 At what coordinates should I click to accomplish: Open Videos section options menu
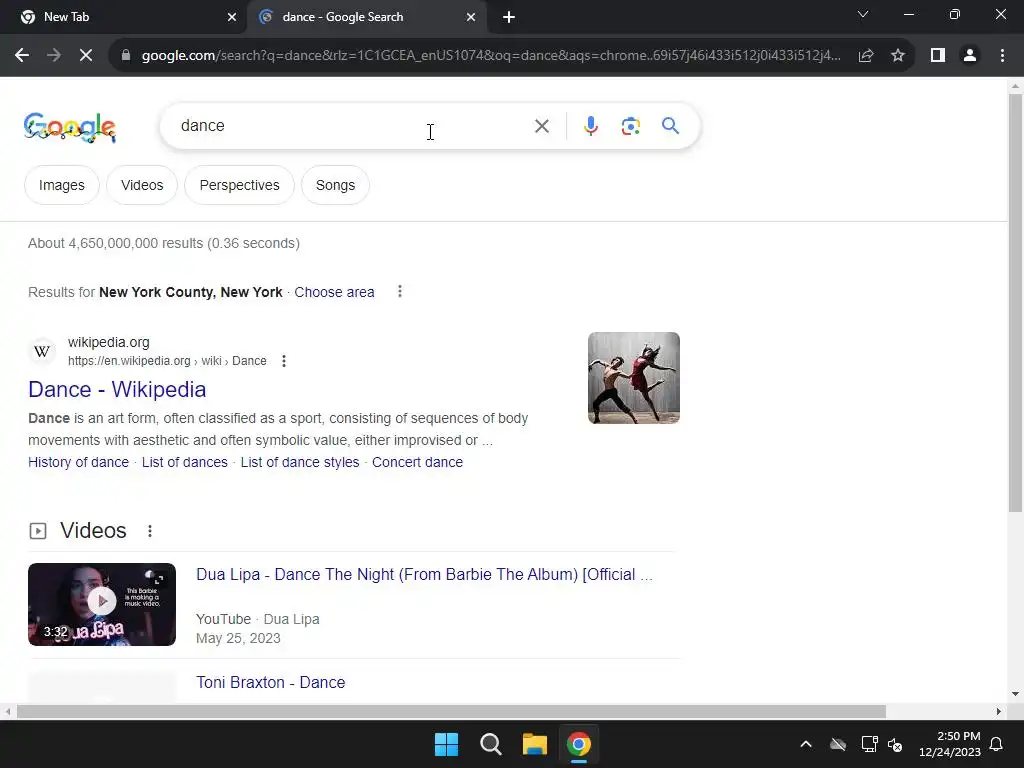coord(150,531)
